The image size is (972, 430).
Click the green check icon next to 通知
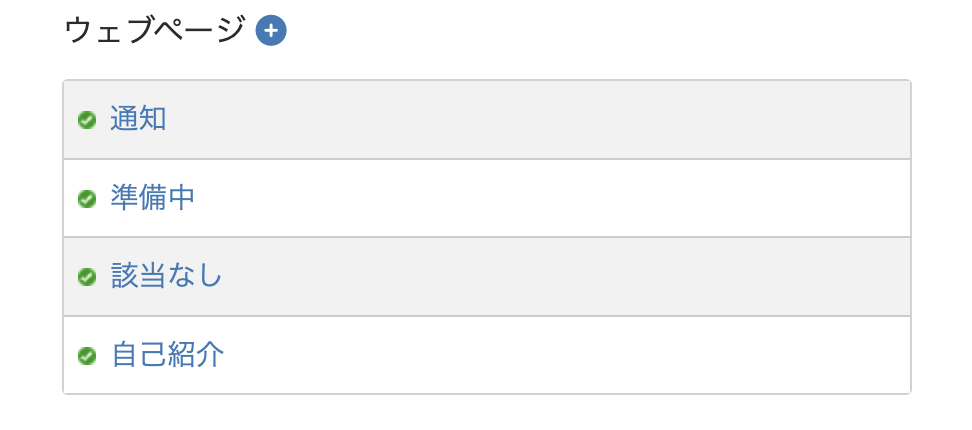tap(87, 120)
